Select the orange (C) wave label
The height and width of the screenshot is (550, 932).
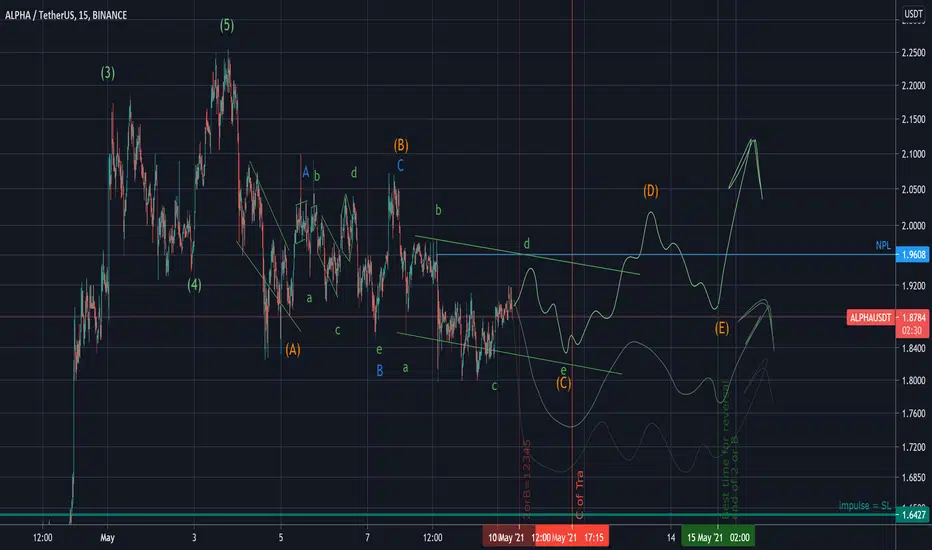(563, 384)
